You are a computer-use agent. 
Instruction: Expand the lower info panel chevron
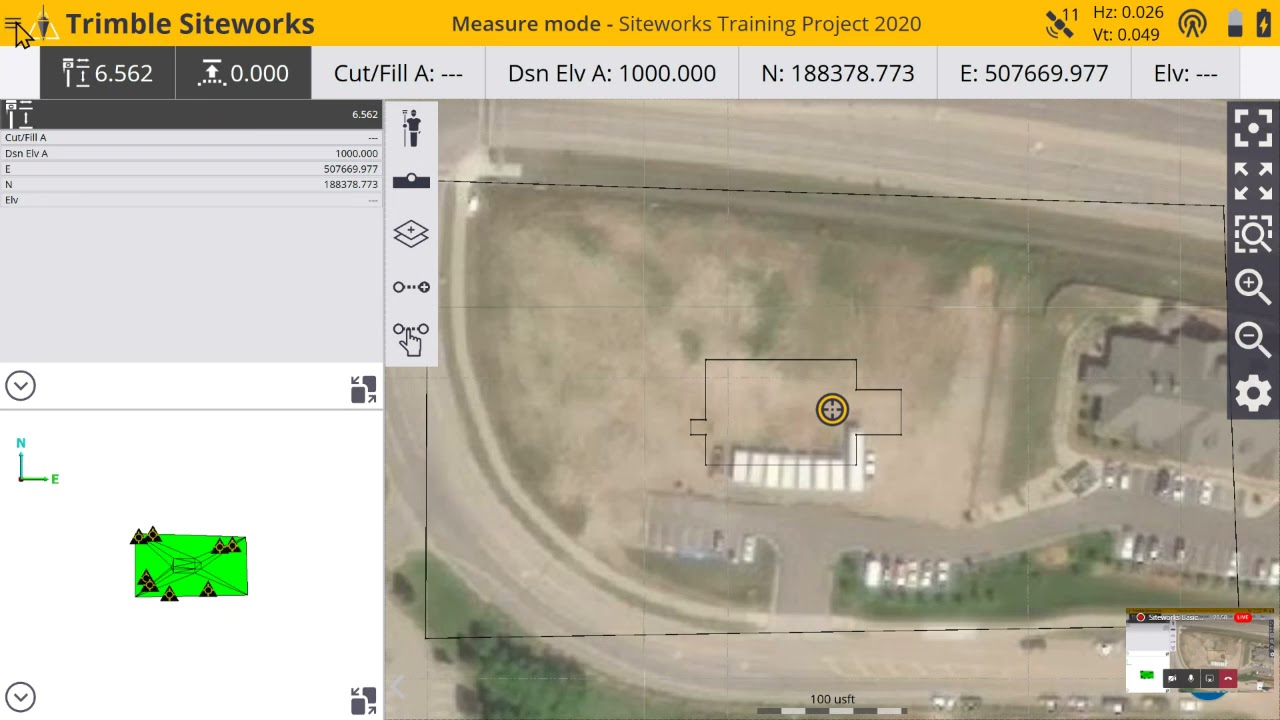(x=20, y=697)
